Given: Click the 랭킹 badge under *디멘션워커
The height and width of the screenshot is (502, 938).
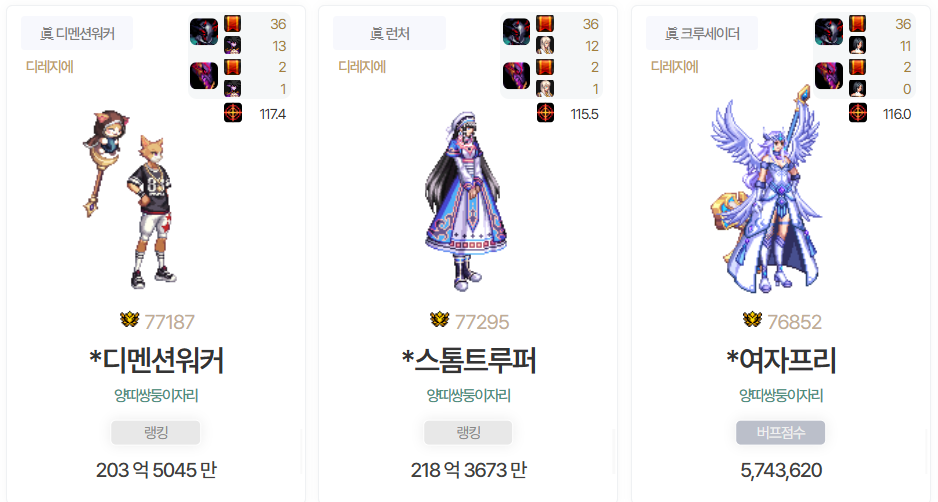Looking at the screenshot, I should click(156, 433).
